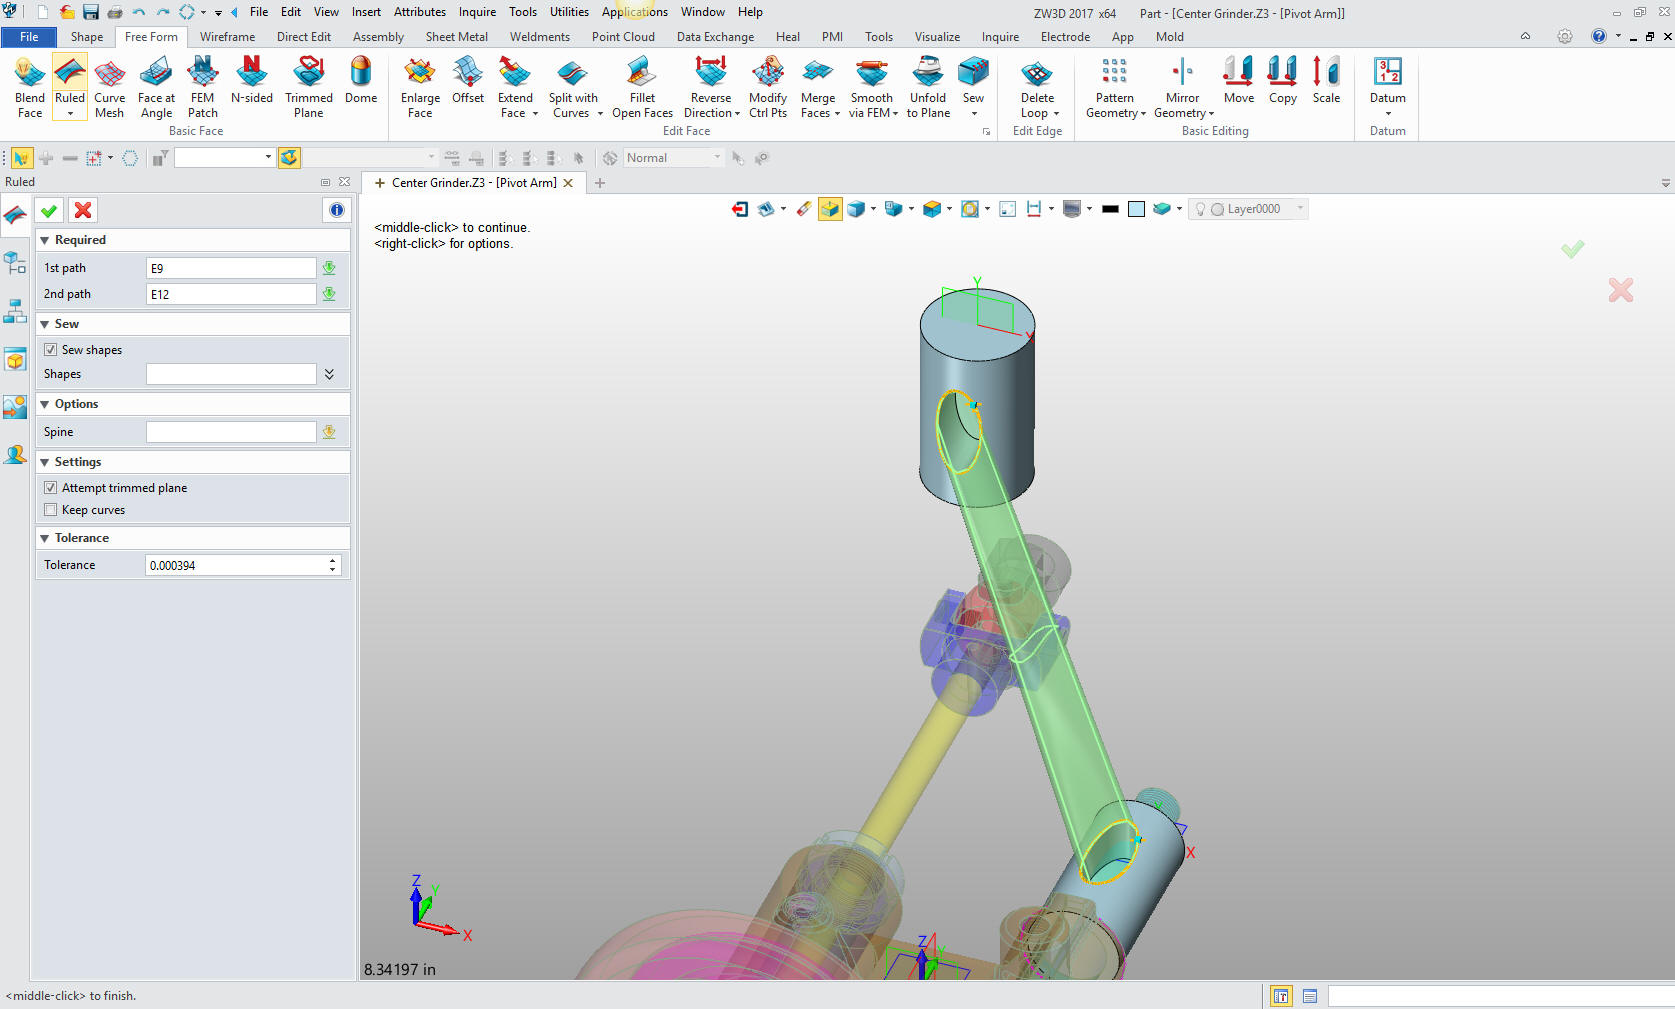Pick 1st path using arrow icon
Screen dimensions: 1675x1009
(329, 268)
